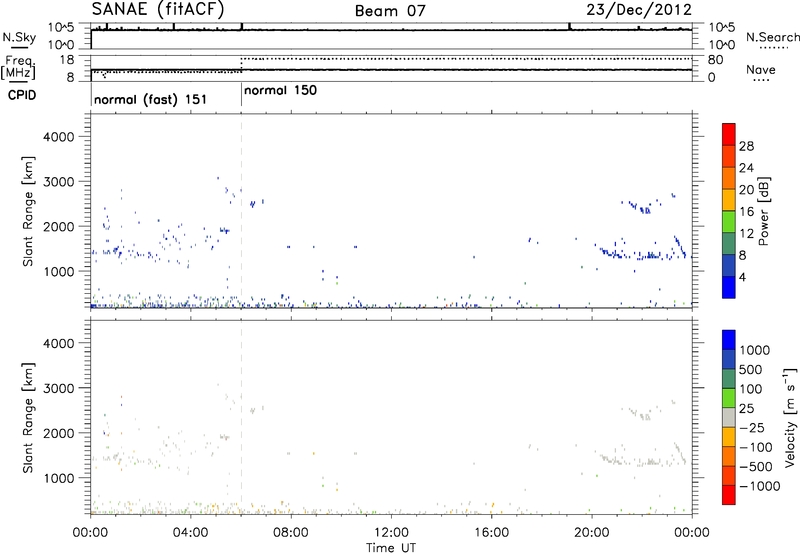Screen dimensions: 800x554
Task: Click the '20:00' time axis label
Action: tap(592, 533)
